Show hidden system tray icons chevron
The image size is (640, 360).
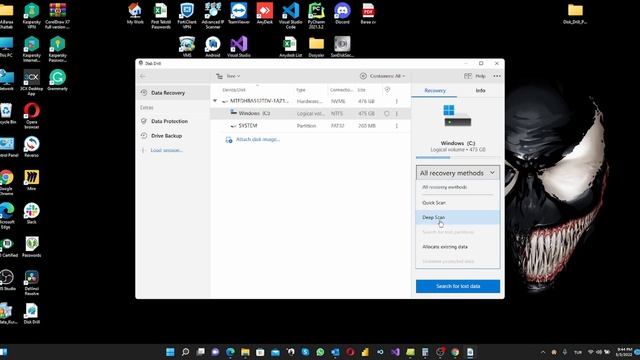point(543,352)
